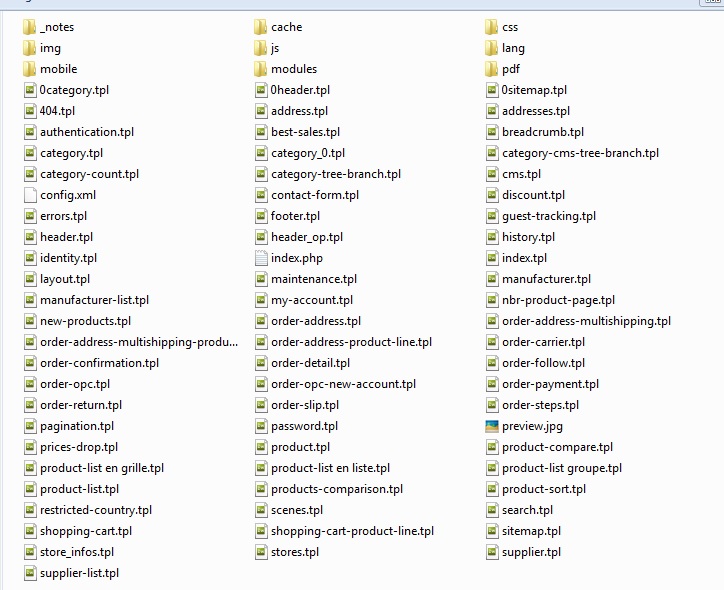This screenshot has width=724, height=590.
Task: Select the supplier-list.tpl file icon
Action: click(x=30, y=573)
